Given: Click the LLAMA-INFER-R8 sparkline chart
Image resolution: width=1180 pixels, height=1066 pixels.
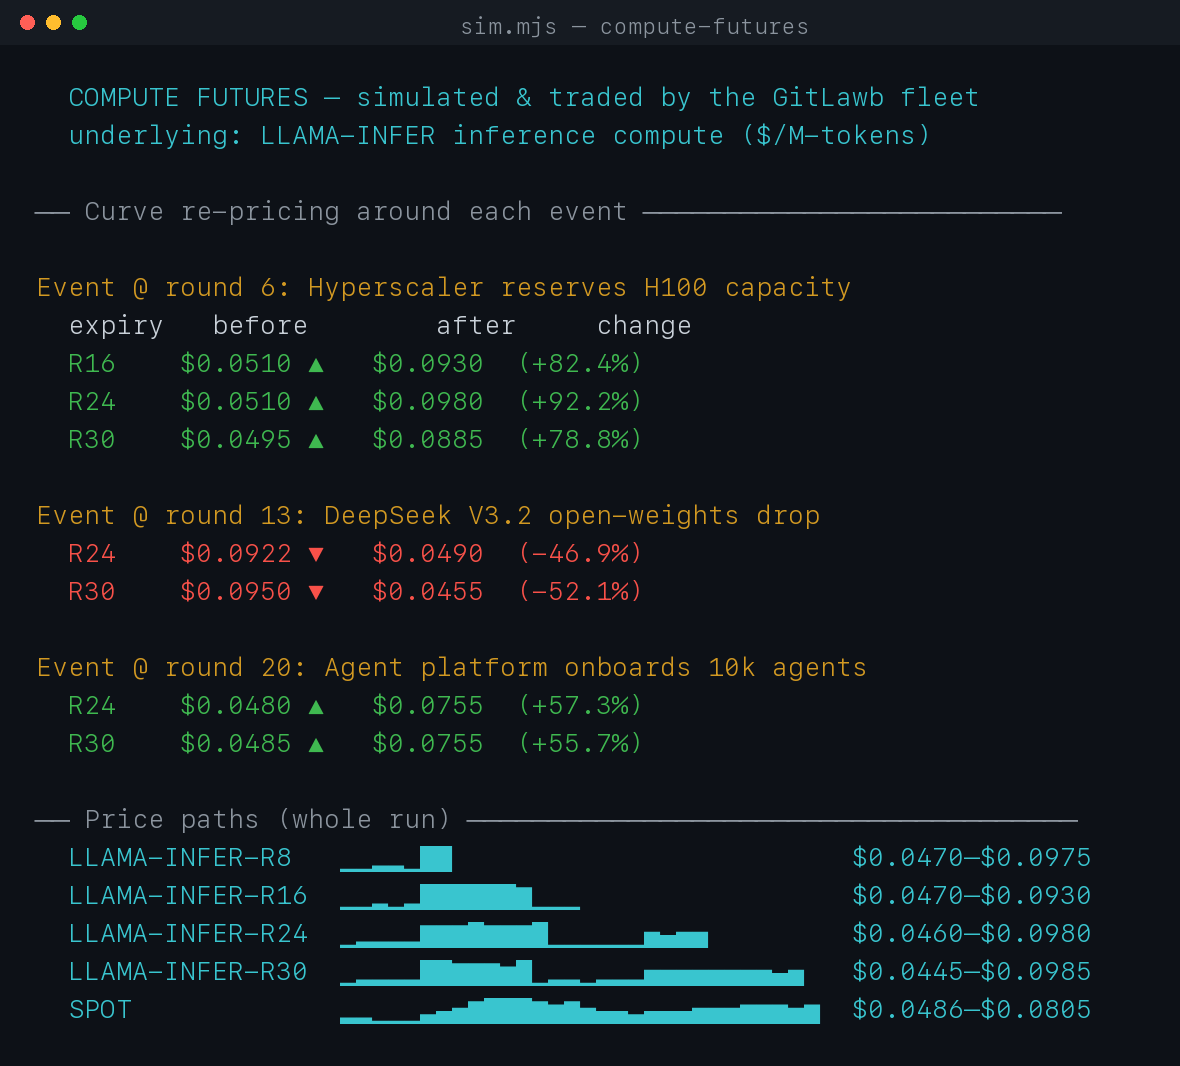Looking at the screenshot, I should 396,859.
